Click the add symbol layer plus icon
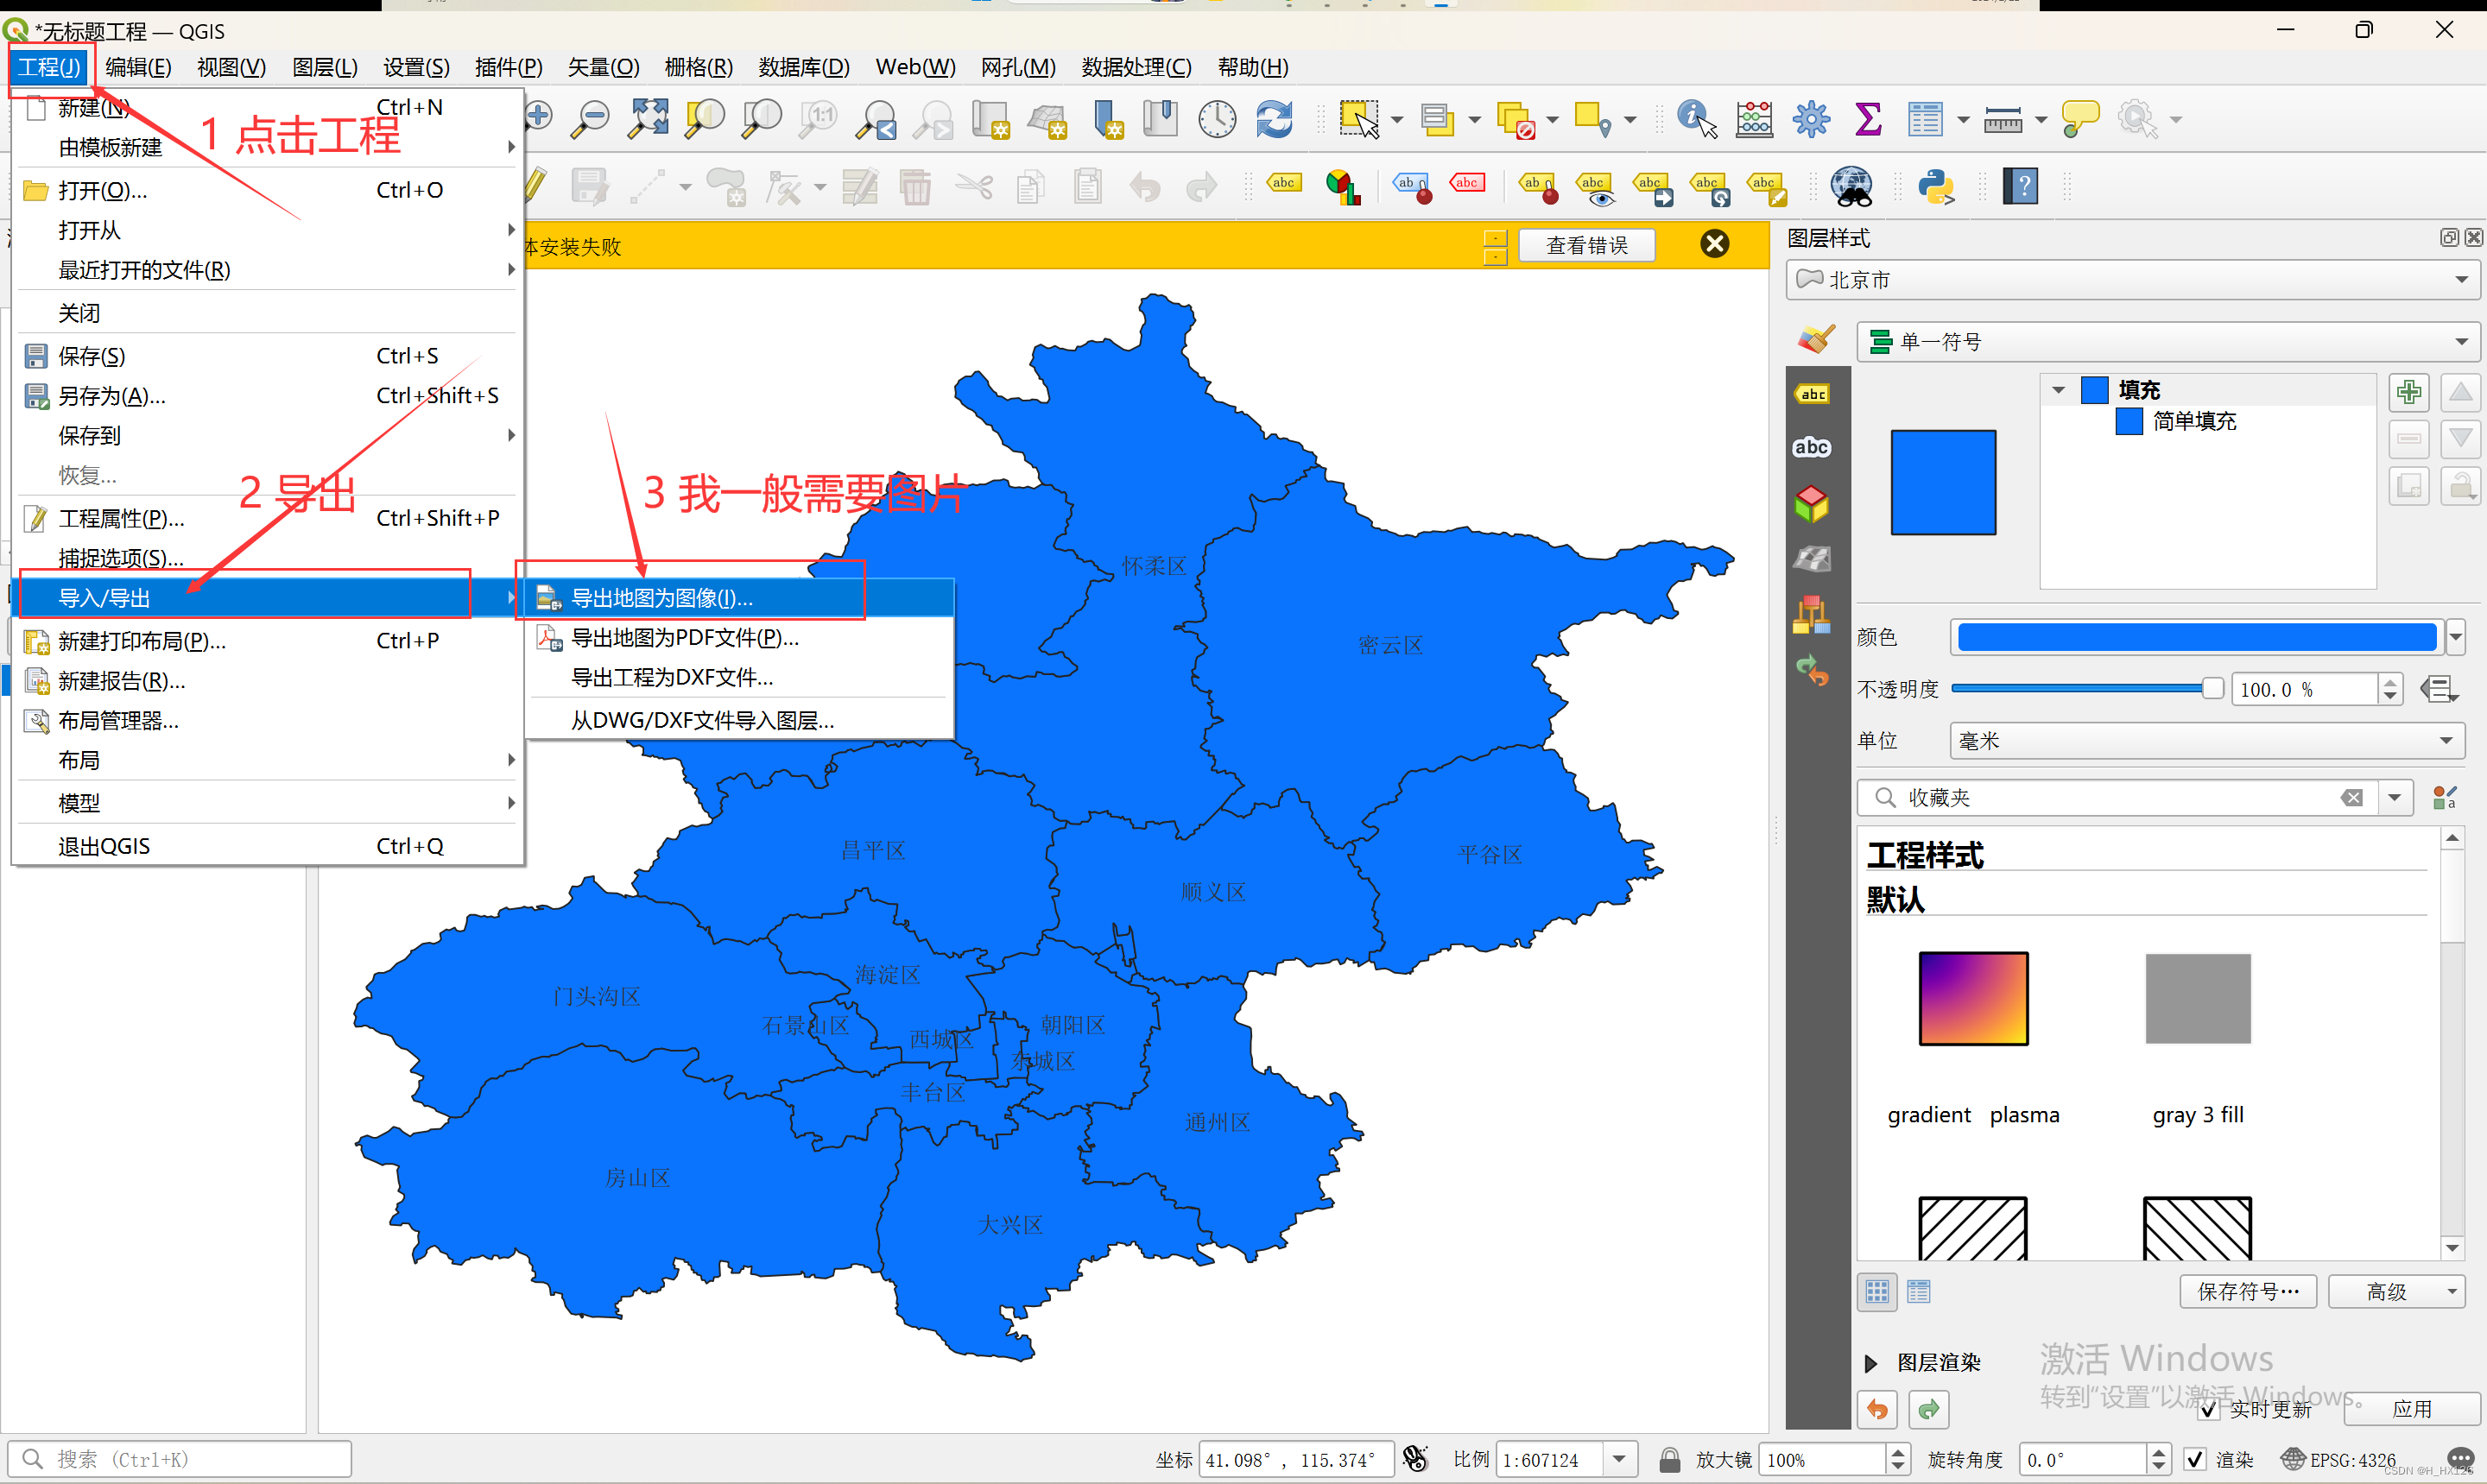The height and width of the screenshot is (1484, 2487). [2408, 392]
